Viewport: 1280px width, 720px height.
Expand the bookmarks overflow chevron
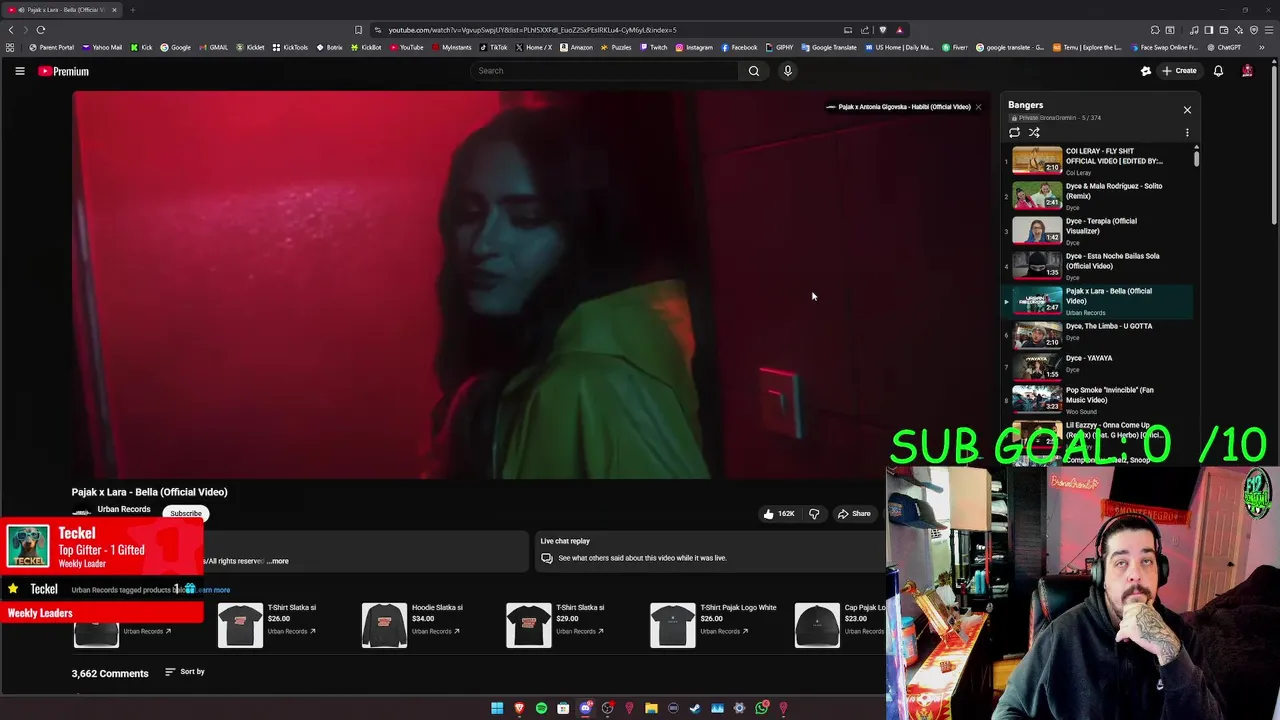point(1262,47)
